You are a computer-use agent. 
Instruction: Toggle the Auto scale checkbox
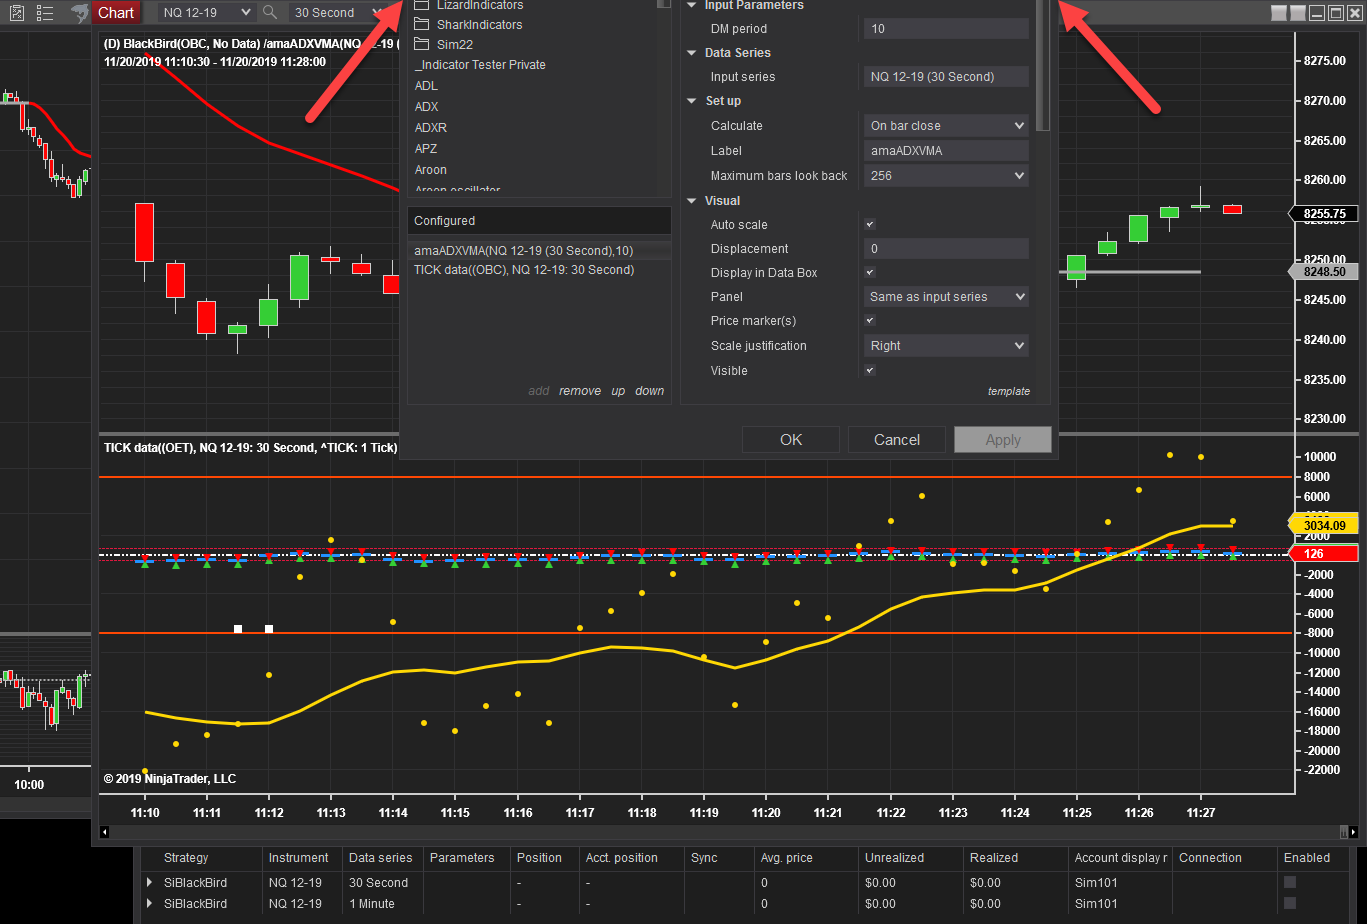870,225
